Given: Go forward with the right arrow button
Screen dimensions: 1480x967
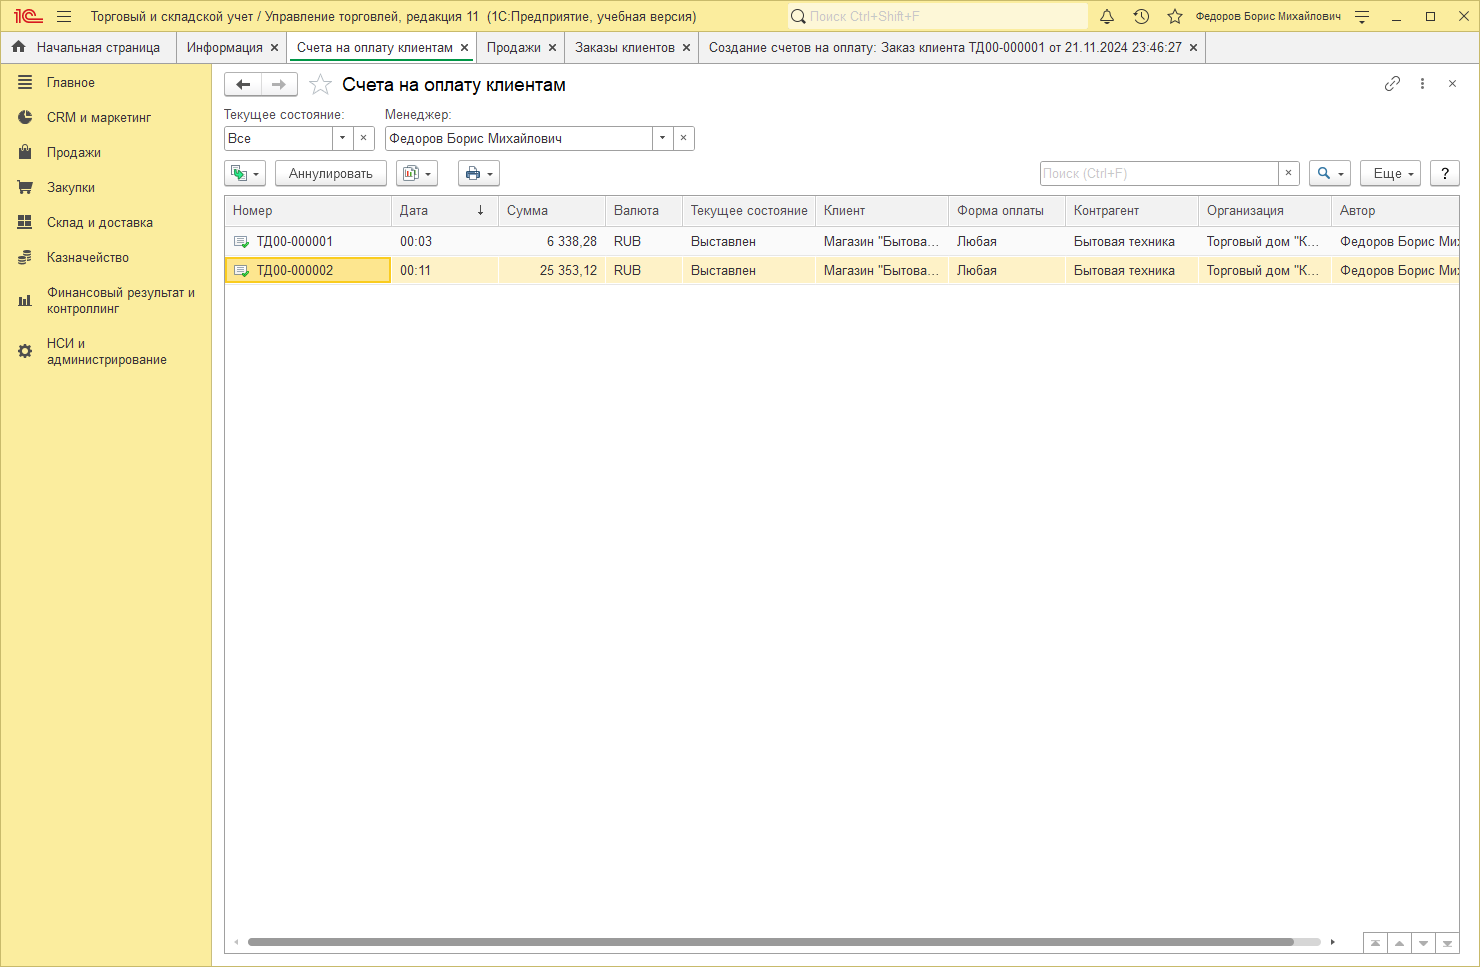Looking at the screenshot, I should [279, 84].
